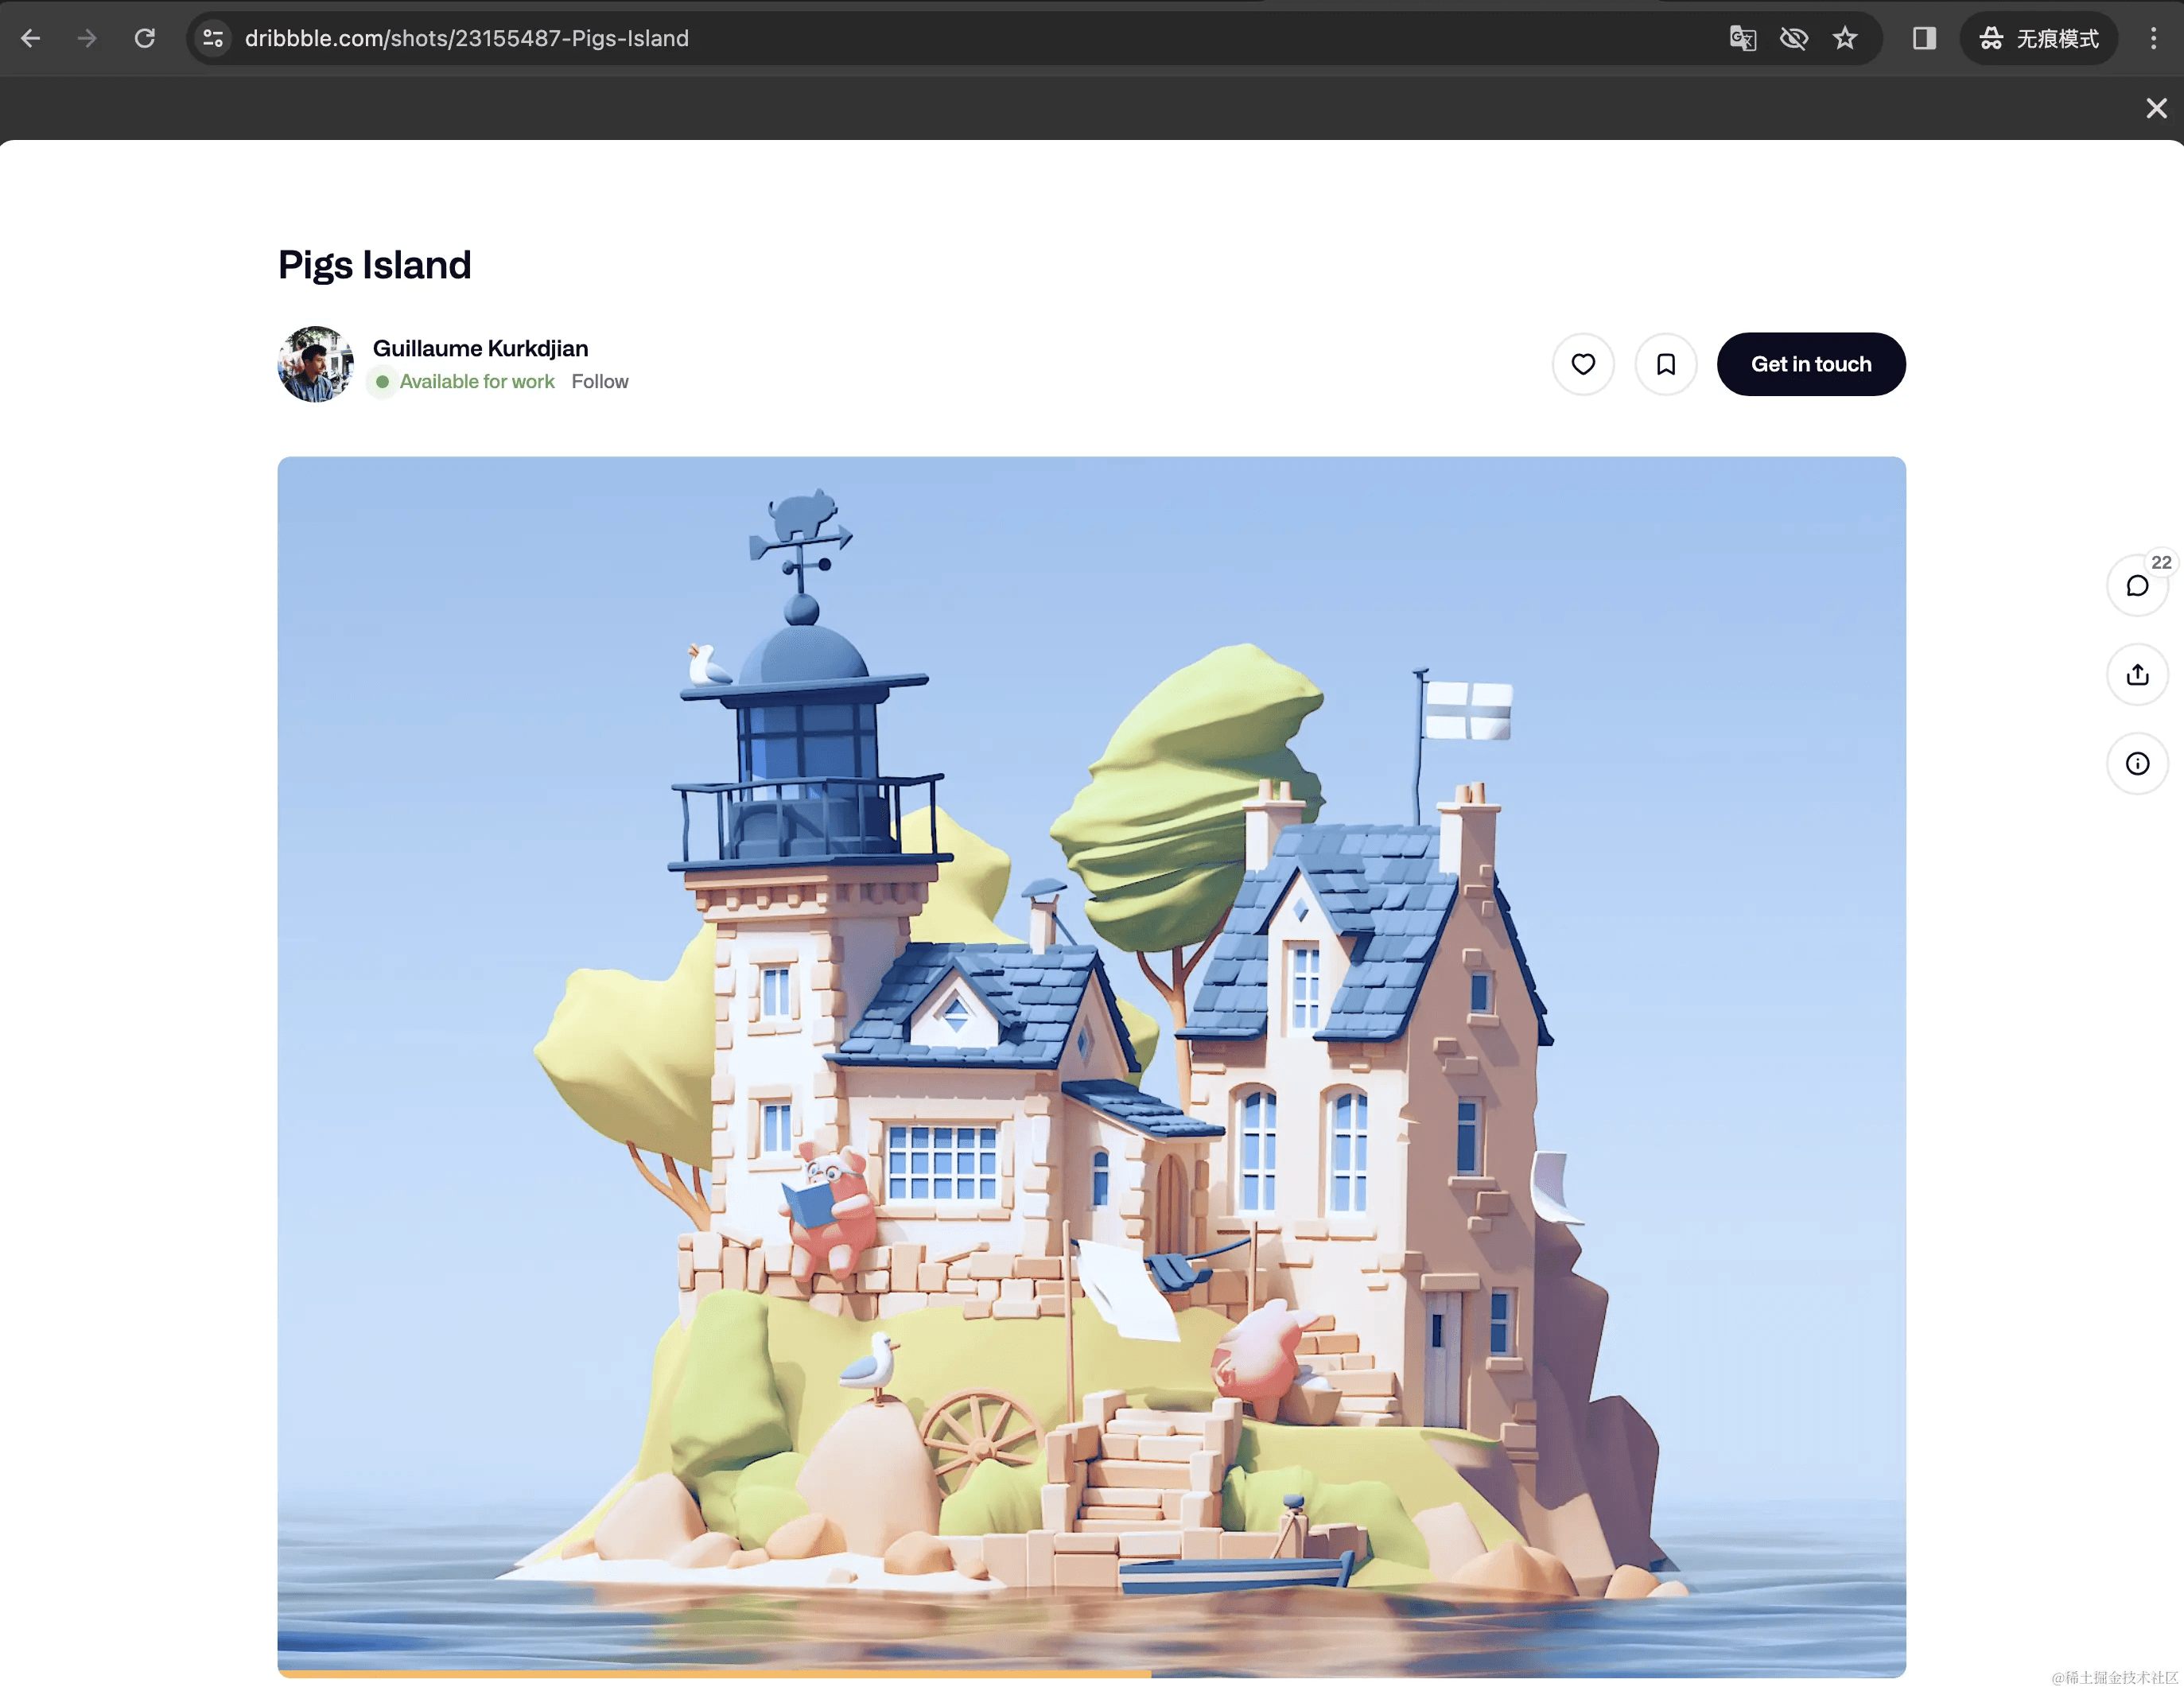Open site information in the address bar
2184x1691 pixels.
tap(213, 38)
